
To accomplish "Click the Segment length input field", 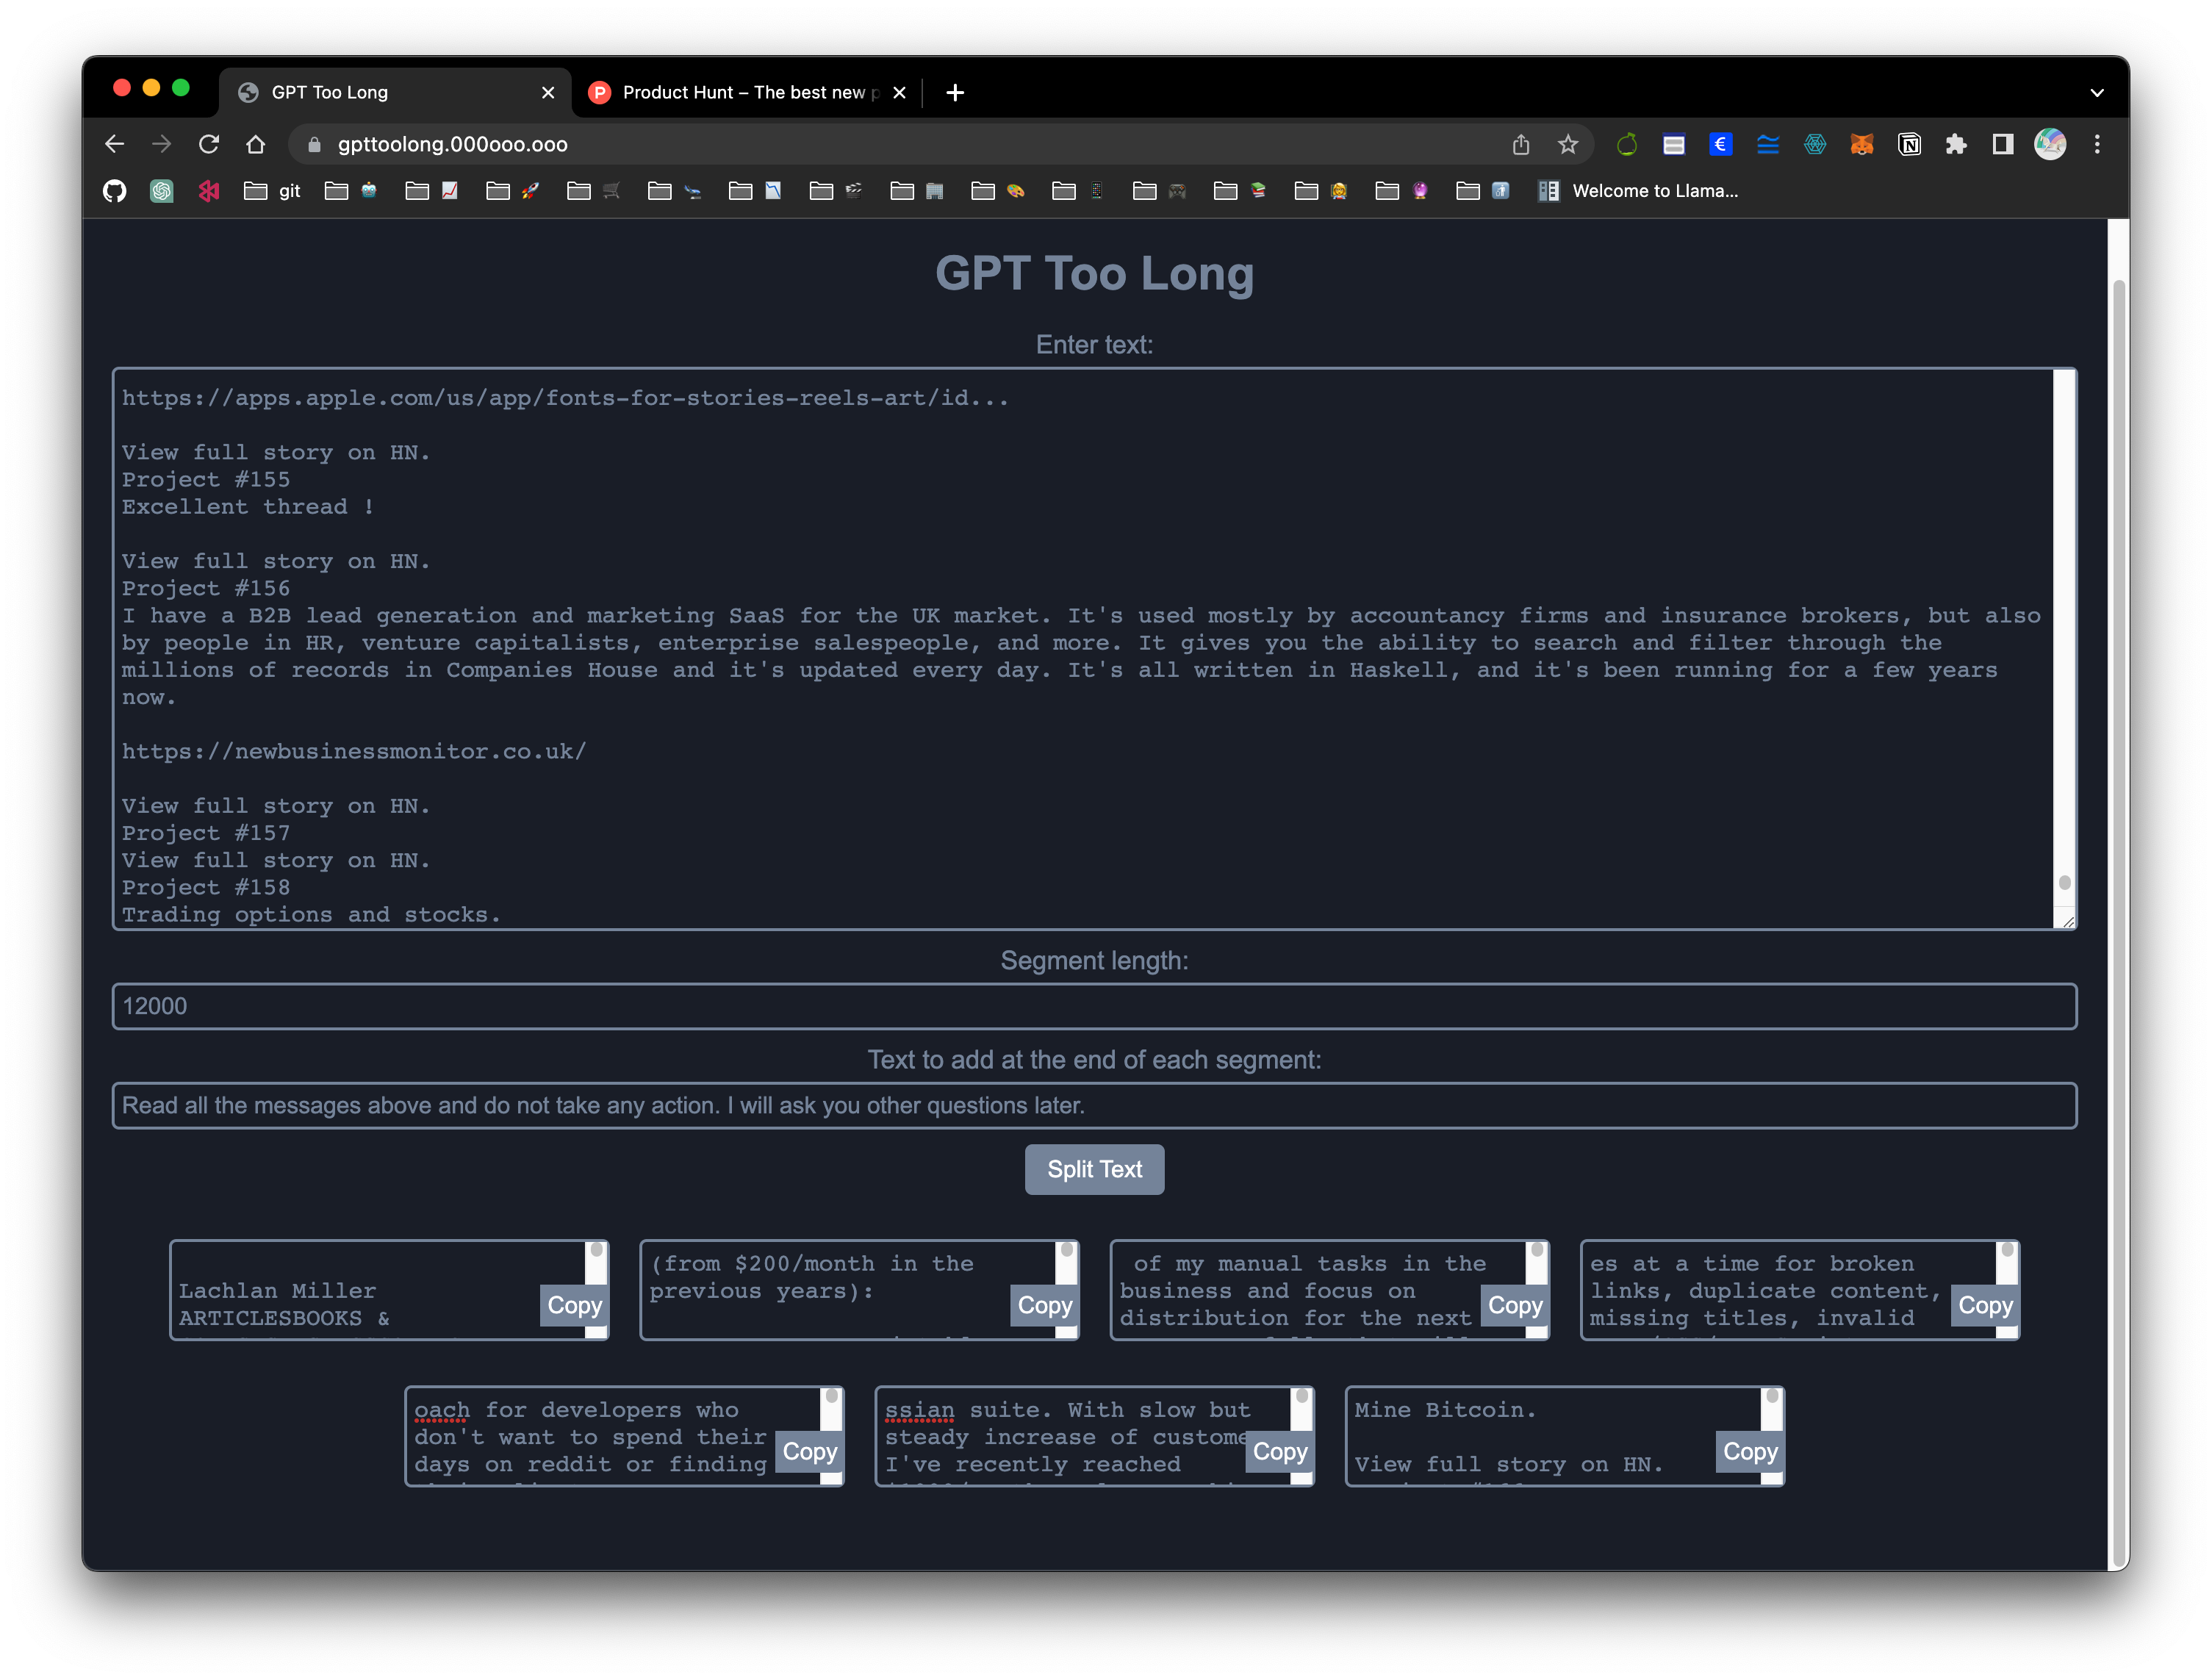I will 1094,1006.
